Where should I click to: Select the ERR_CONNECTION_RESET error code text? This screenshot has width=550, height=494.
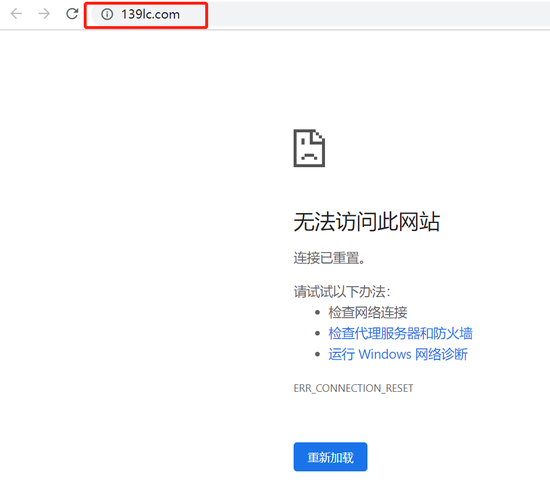353,388
